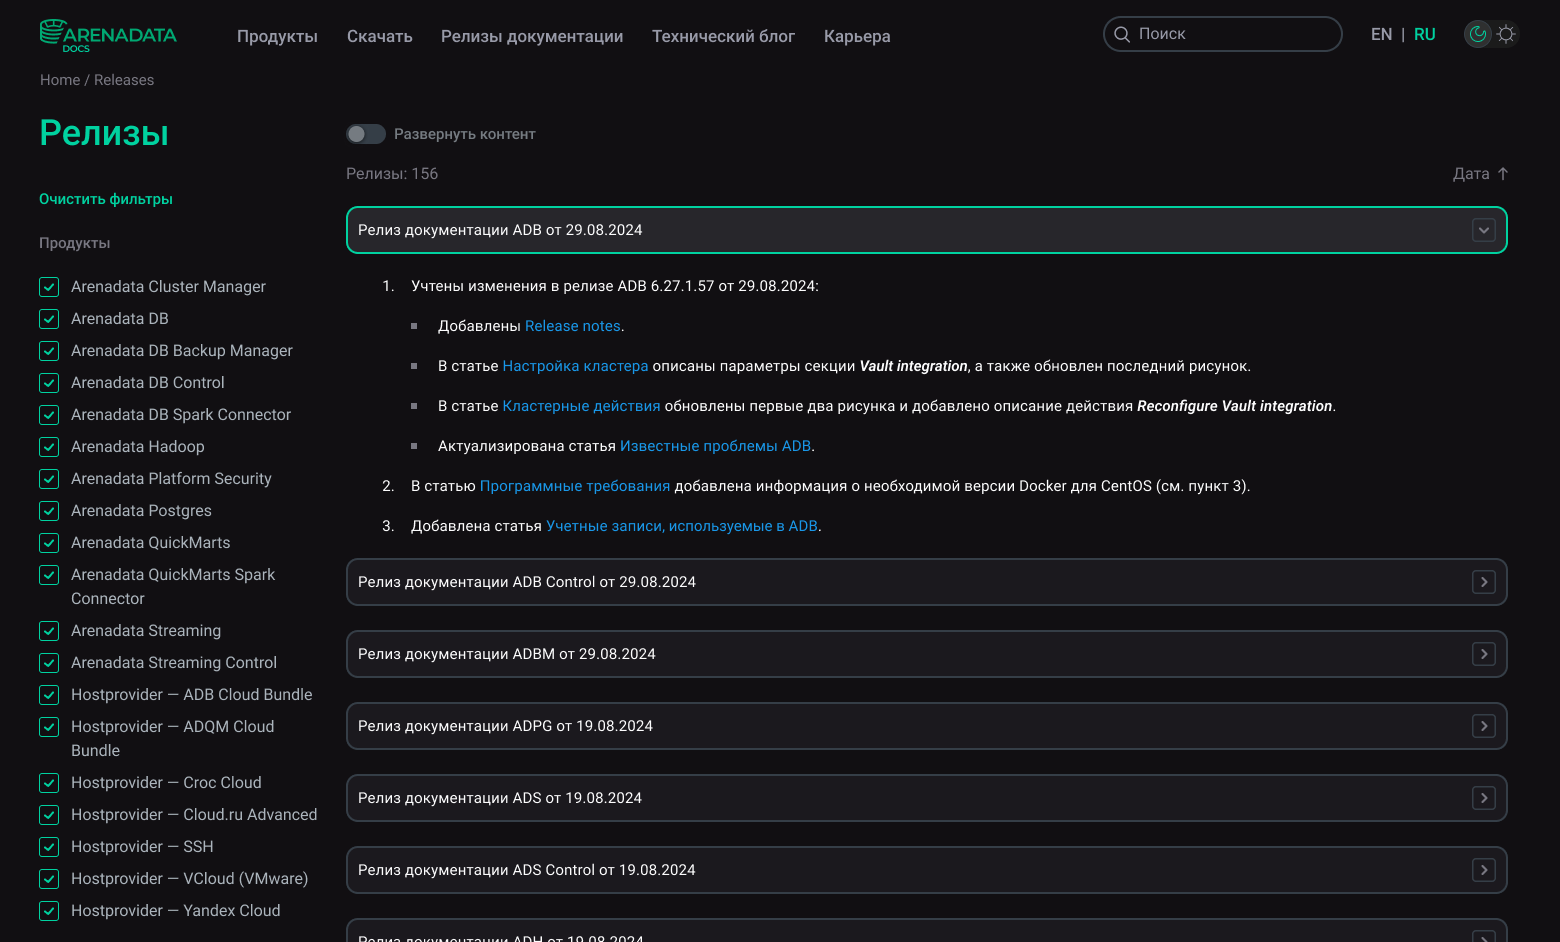Viewport: 1560px width, 942px height.
Task: Switch language to EN
Action: pyautogui.click(x=1381, y=34)
